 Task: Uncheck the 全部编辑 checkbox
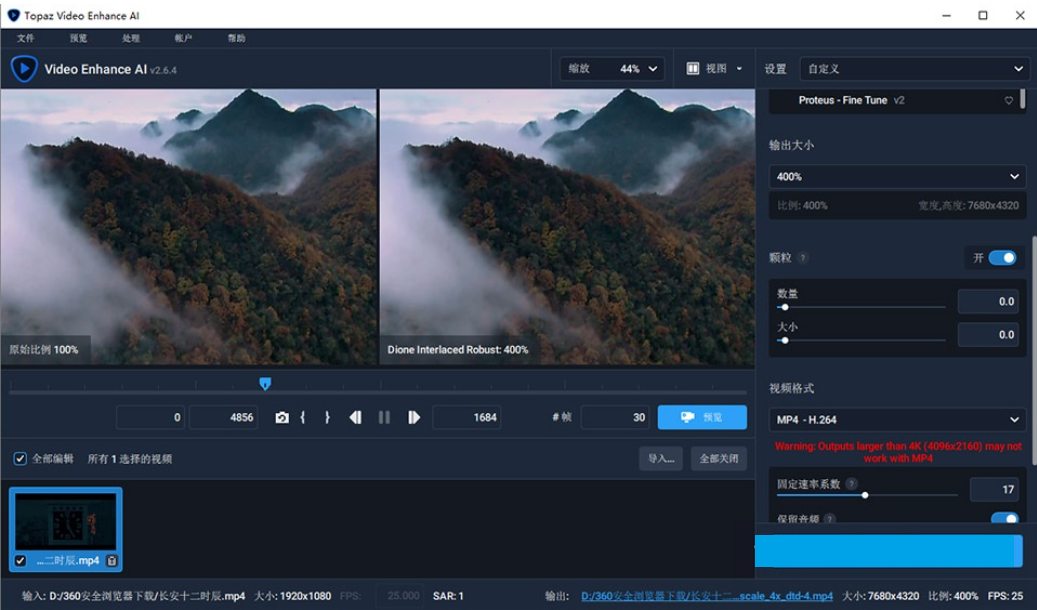pos(19,458)
